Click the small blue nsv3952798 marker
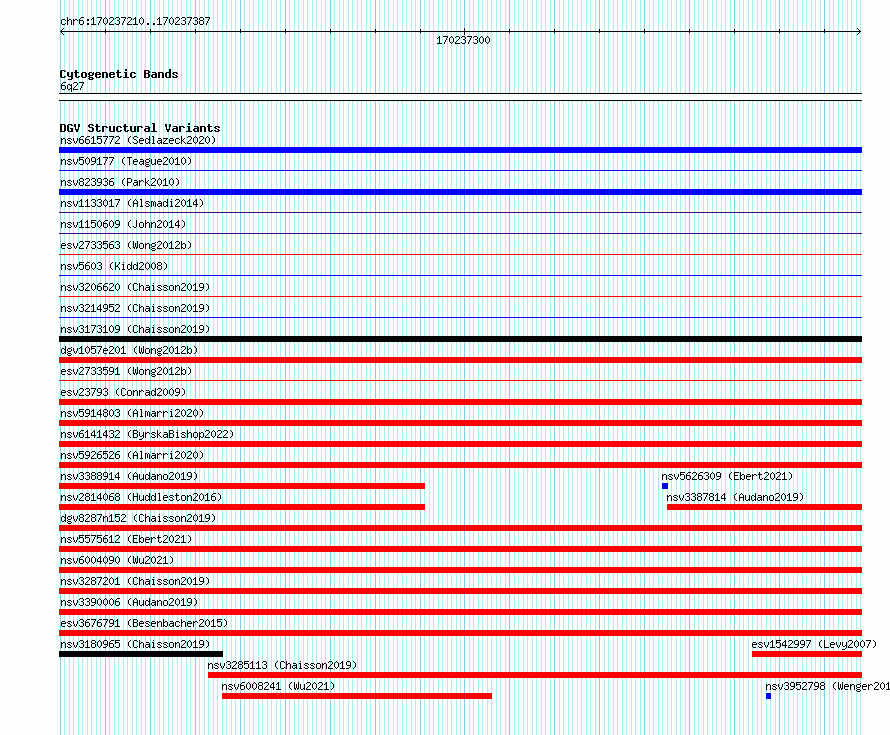 point(769,696)
